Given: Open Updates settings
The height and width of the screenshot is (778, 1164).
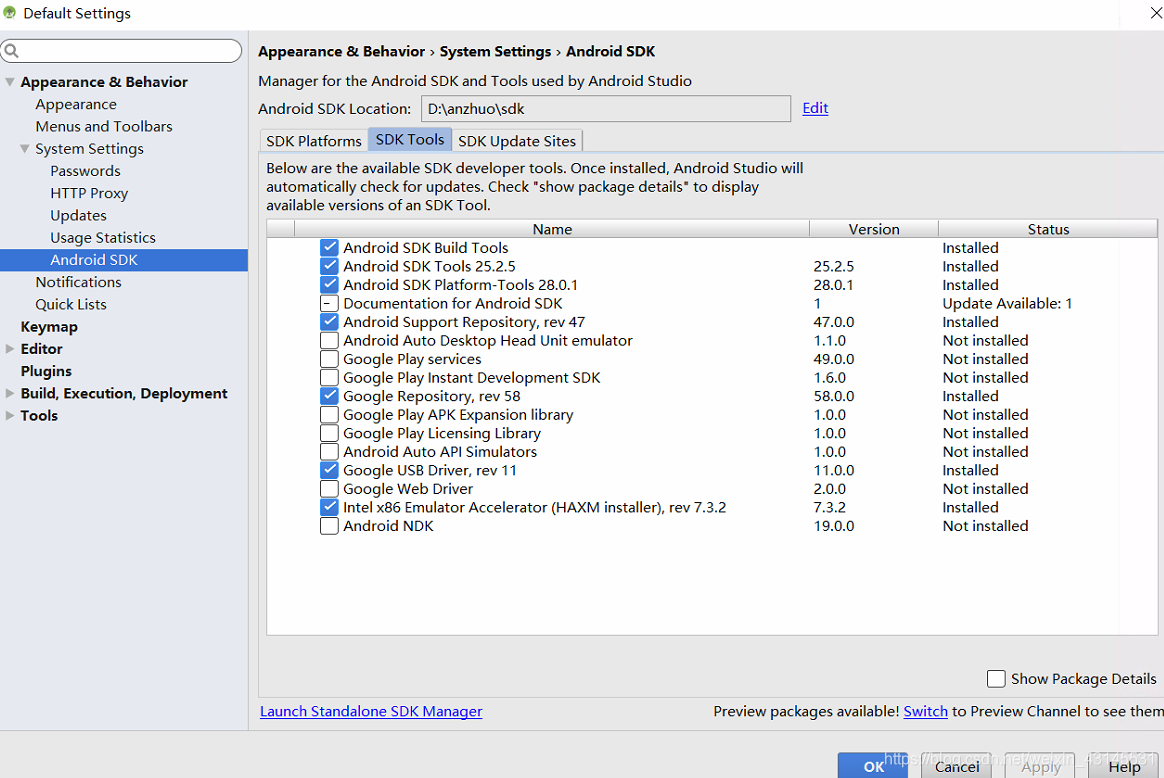Looking at the screenshot, I should (x=78, y=215).
